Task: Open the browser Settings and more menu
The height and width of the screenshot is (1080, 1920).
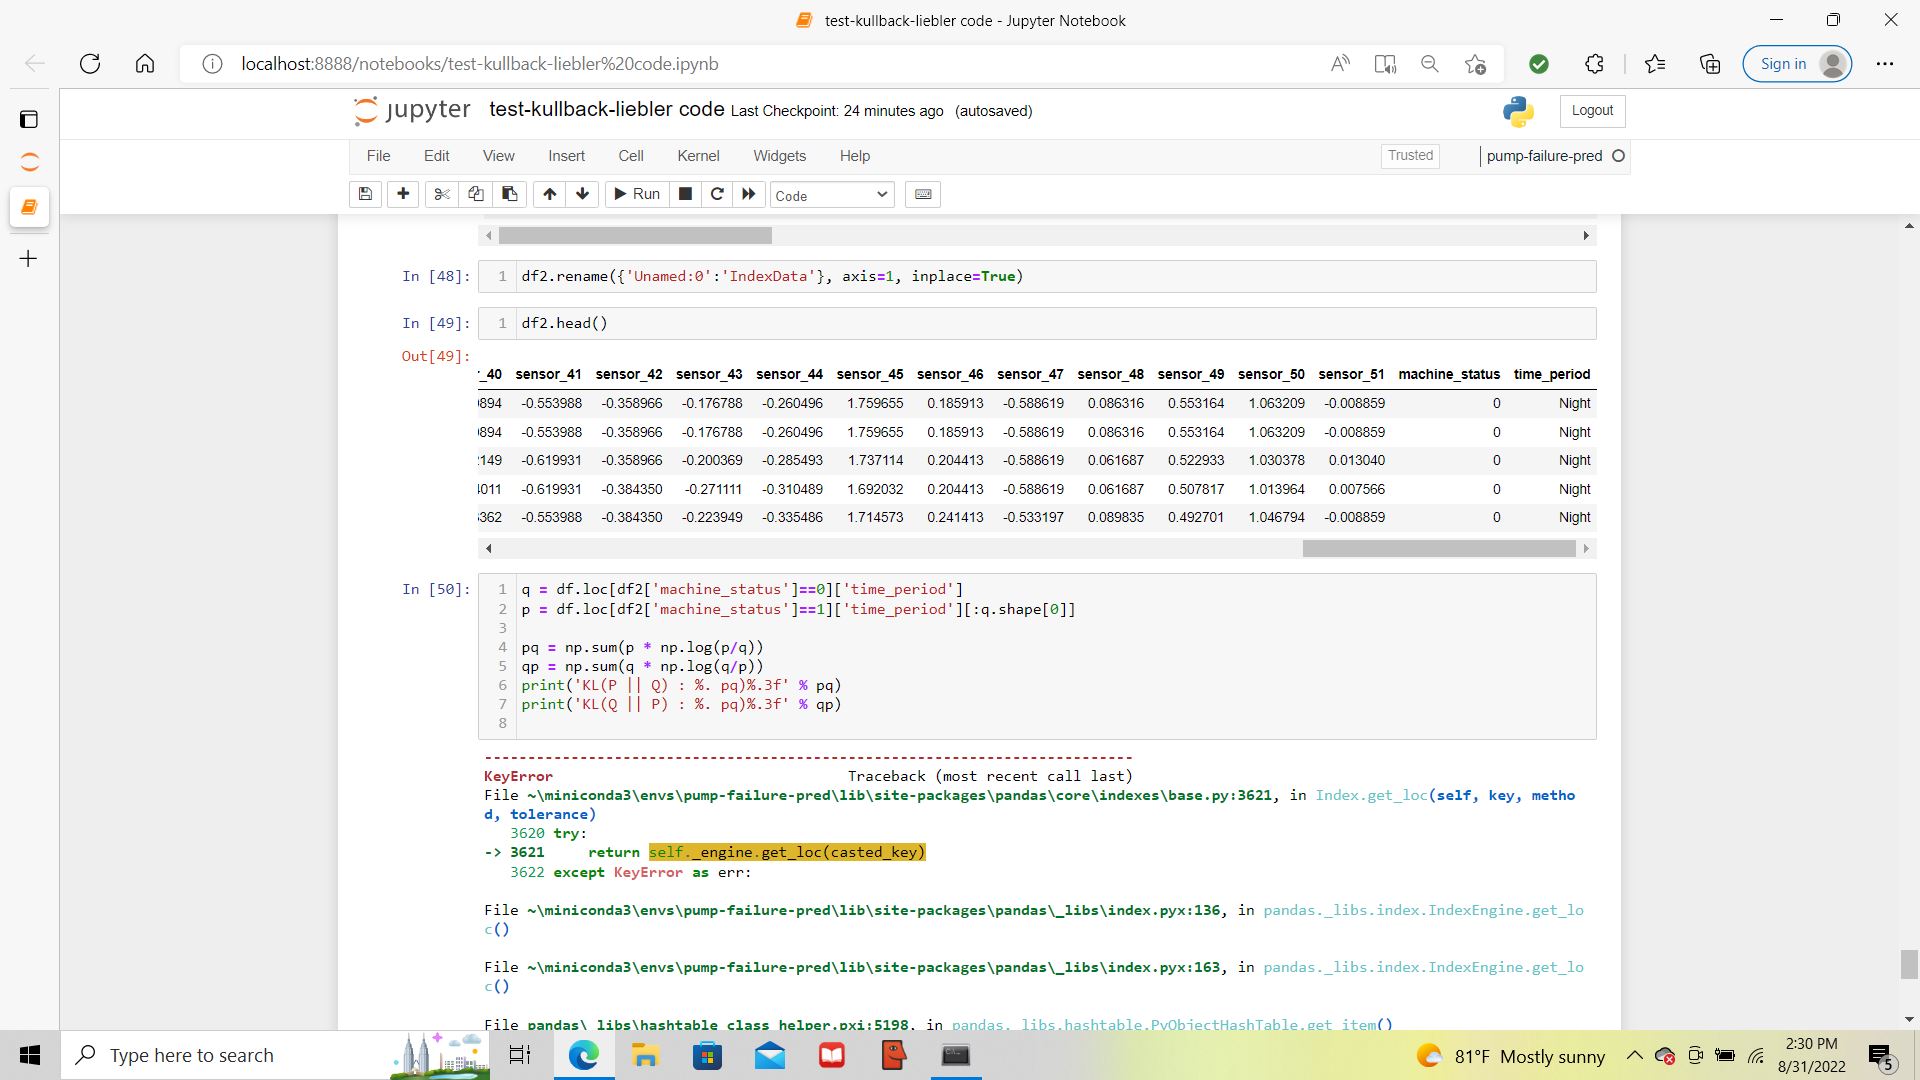Action: [x=1885, y=64]
